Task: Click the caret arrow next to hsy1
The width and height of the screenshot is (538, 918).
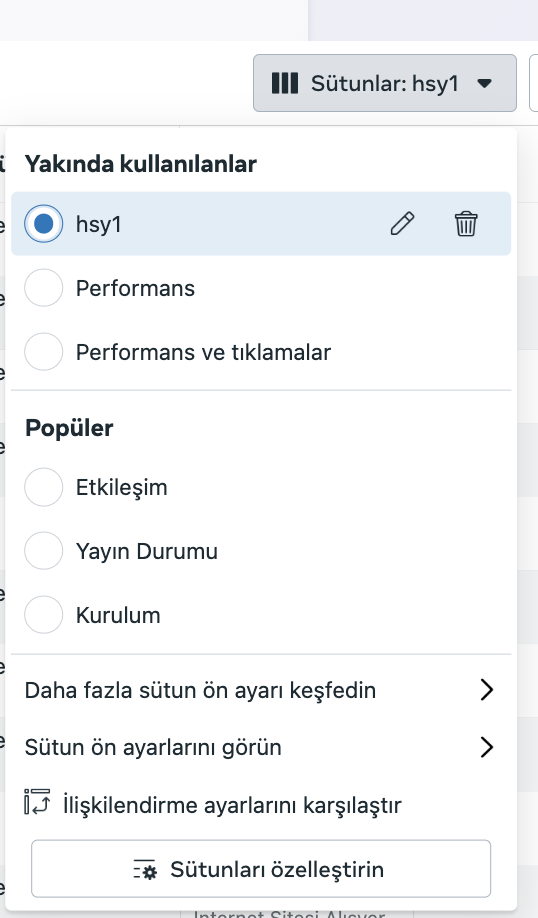Action: (484, 83)
